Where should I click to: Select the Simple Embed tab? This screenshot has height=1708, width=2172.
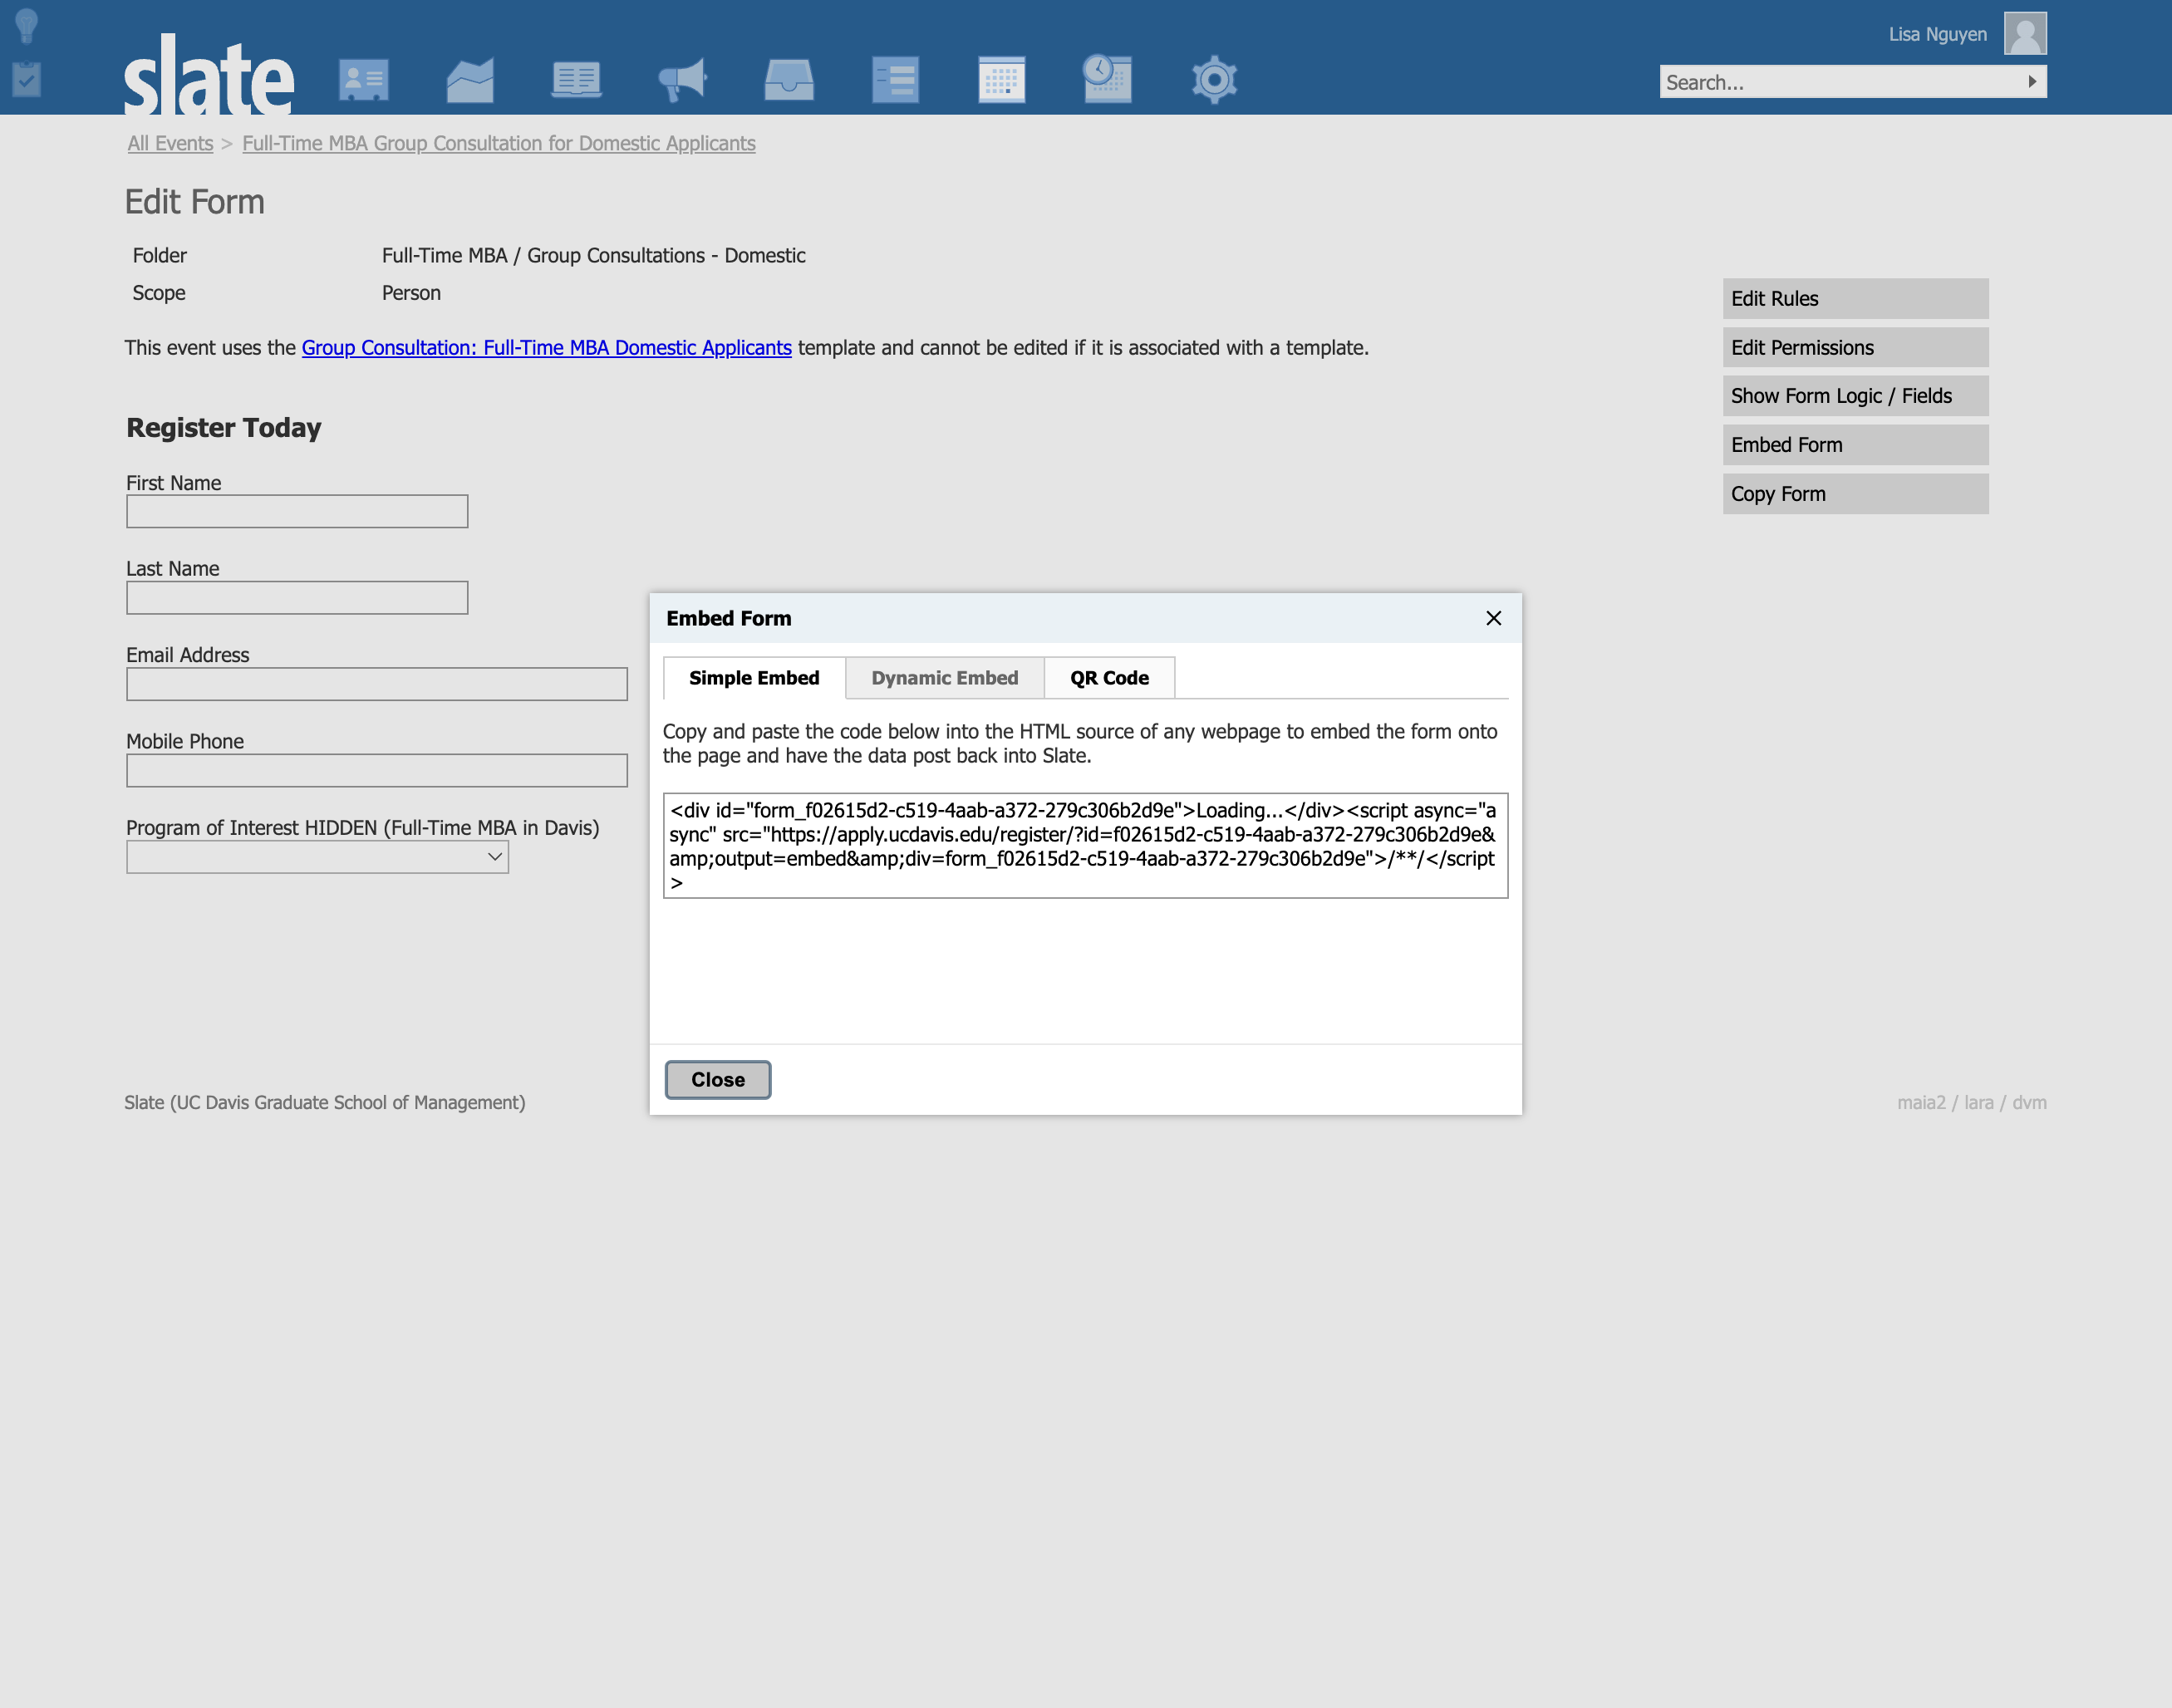(754, 678)
